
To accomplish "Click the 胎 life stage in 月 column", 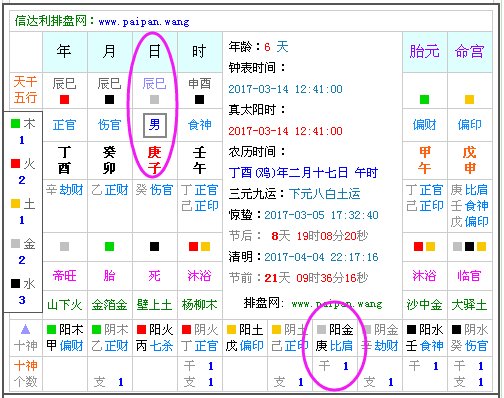I will click(109, 276).
